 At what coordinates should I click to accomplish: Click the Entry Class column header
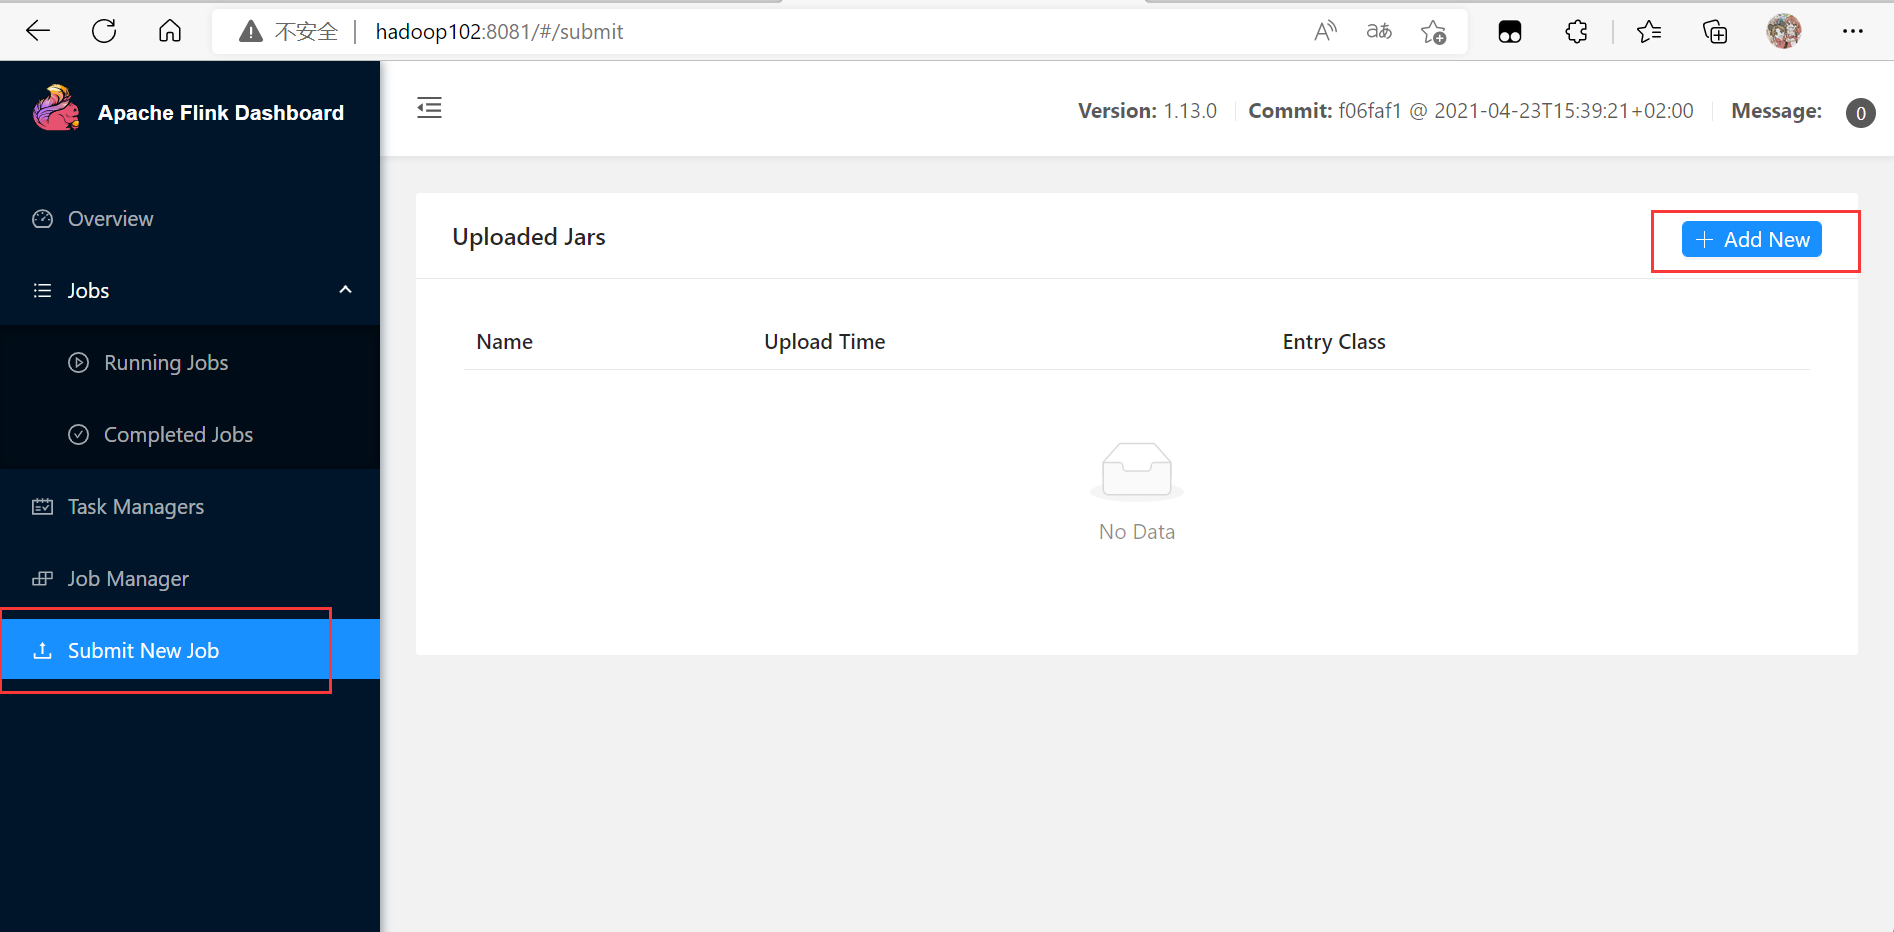tap(1334, 342)
